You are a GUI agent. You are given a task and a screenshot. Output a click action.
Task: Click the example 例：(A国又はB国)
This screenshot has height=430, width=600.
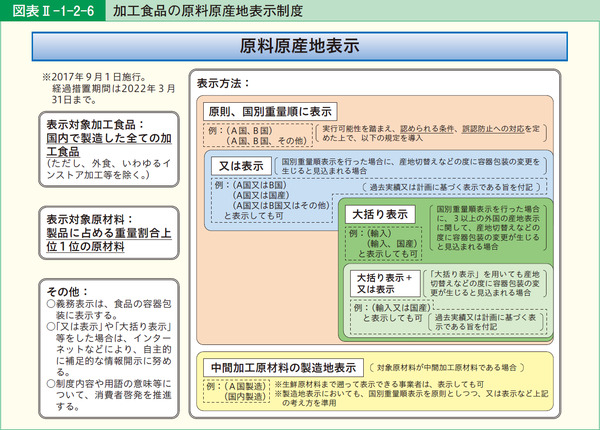[x=251, y=185]
